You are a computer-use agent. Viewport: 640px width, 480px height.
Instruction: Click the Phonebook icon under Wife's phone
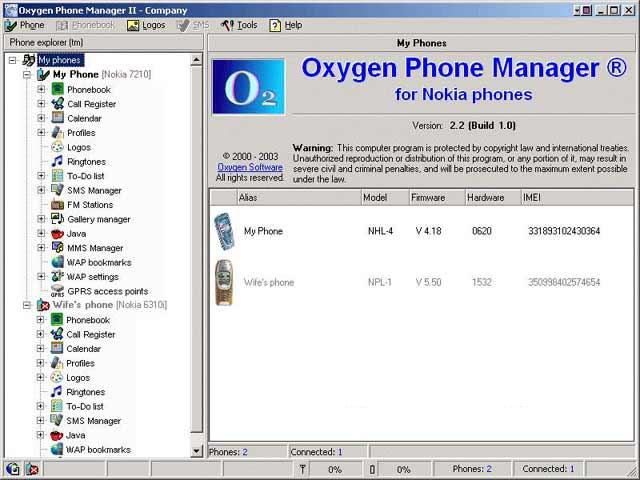point(57,320)
